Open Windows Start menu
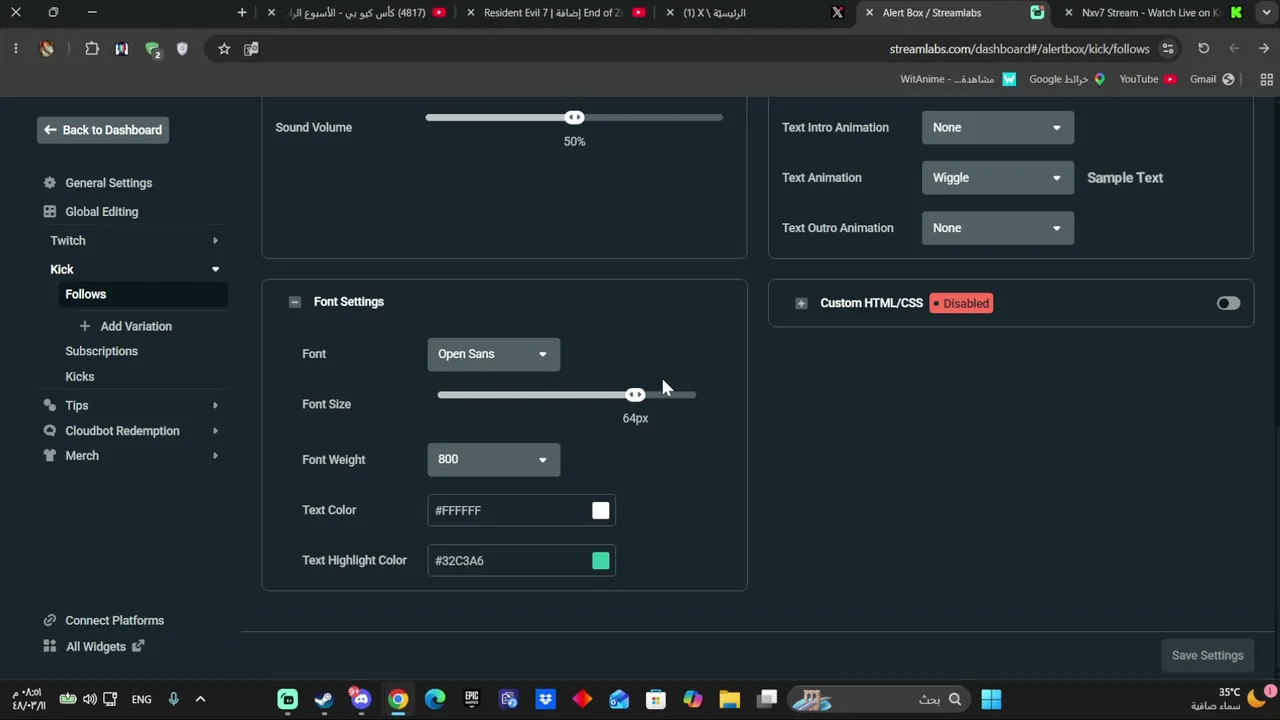This screenshot has height=720, width=1280. (991, 700)
